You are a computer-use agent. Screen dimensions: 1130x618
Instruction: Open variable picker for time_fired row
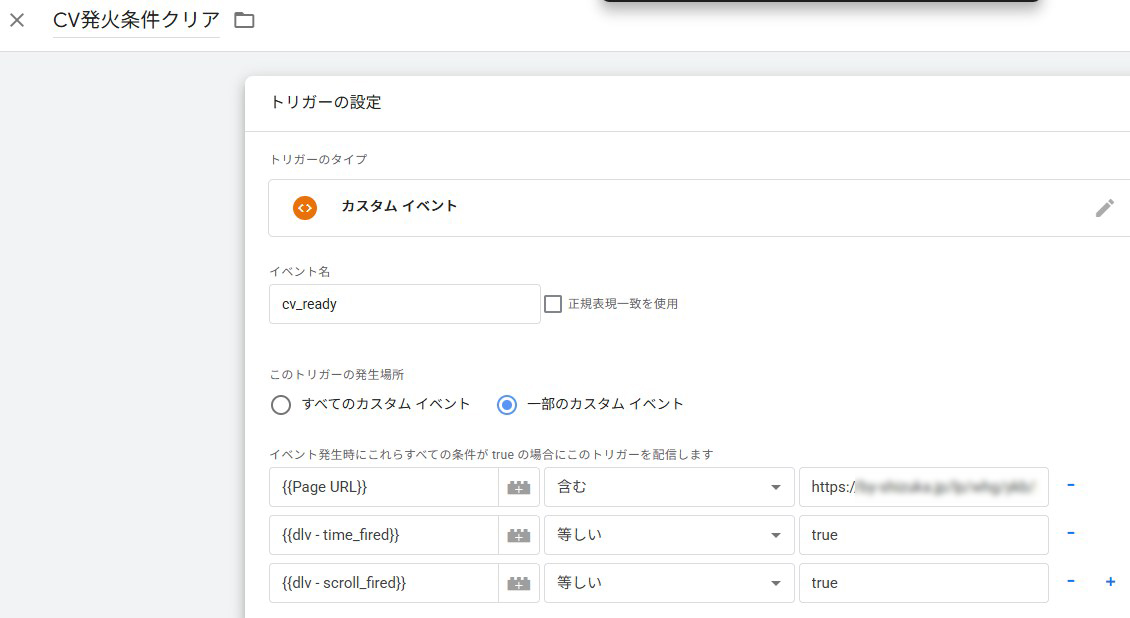pos(519,535)
